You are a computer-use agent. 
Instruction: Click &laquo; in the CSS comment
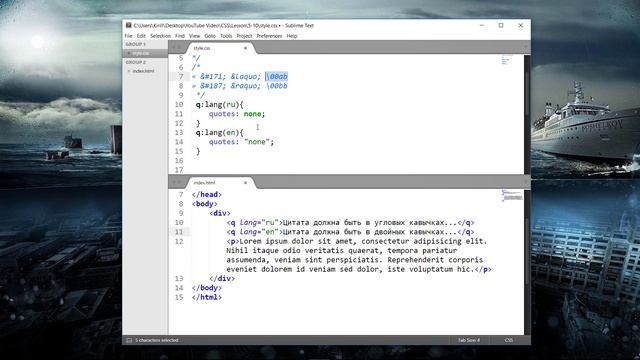[x=246, y=76]
